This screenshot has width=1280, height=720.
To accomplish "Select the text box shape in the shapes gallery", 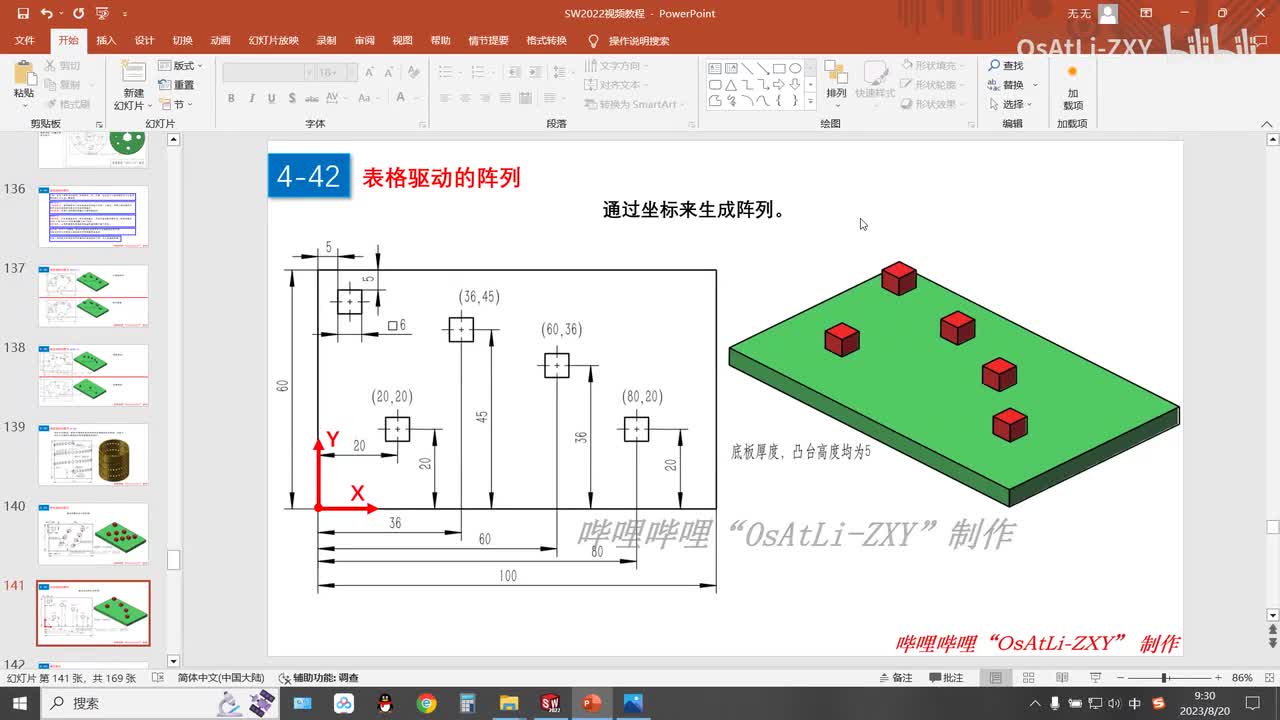I will tap(715, 69).
